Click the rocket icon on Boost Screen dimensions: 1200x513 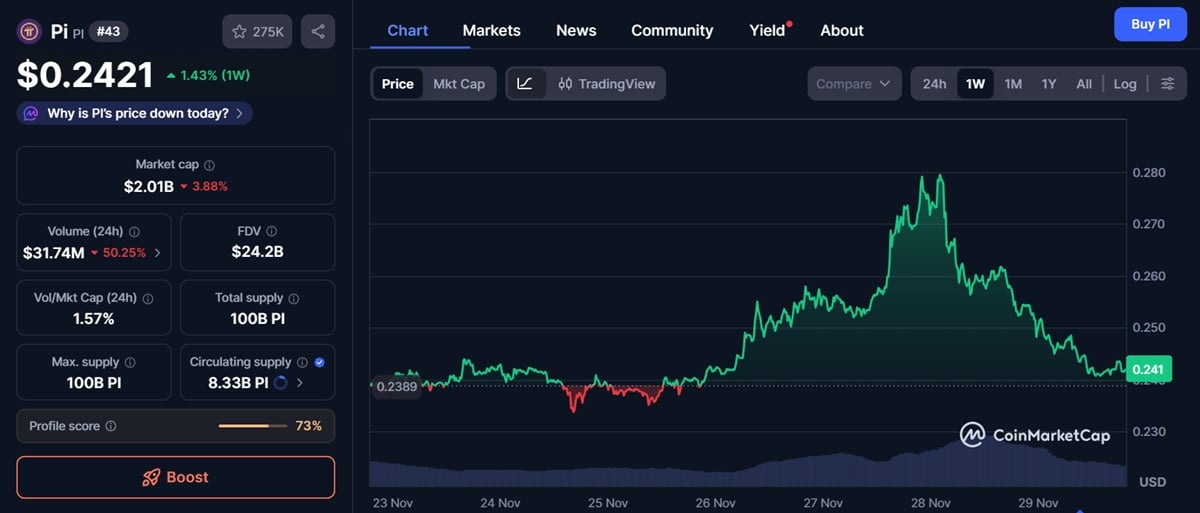151,477
